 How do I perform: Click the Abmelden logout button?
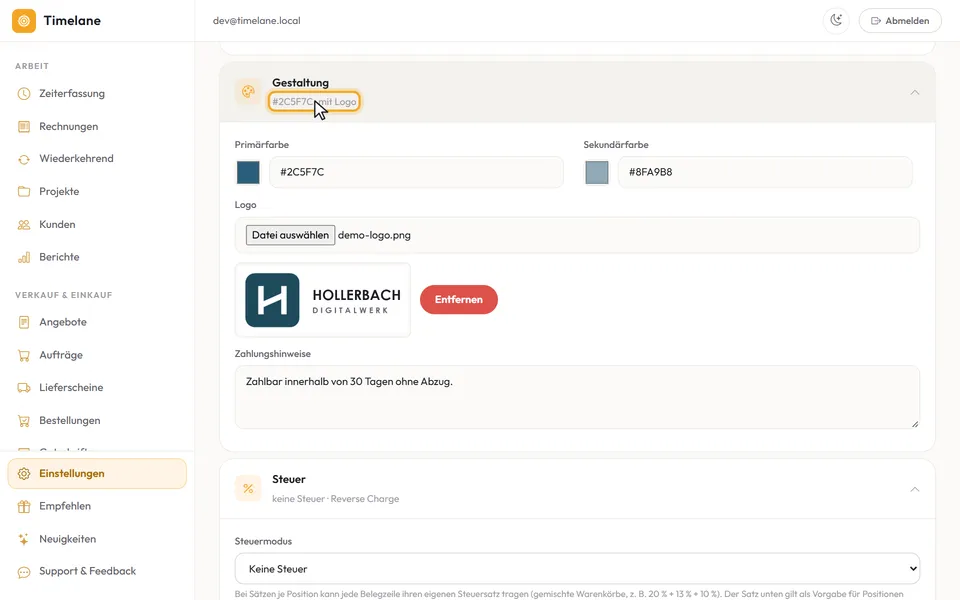tap(900, 21)
